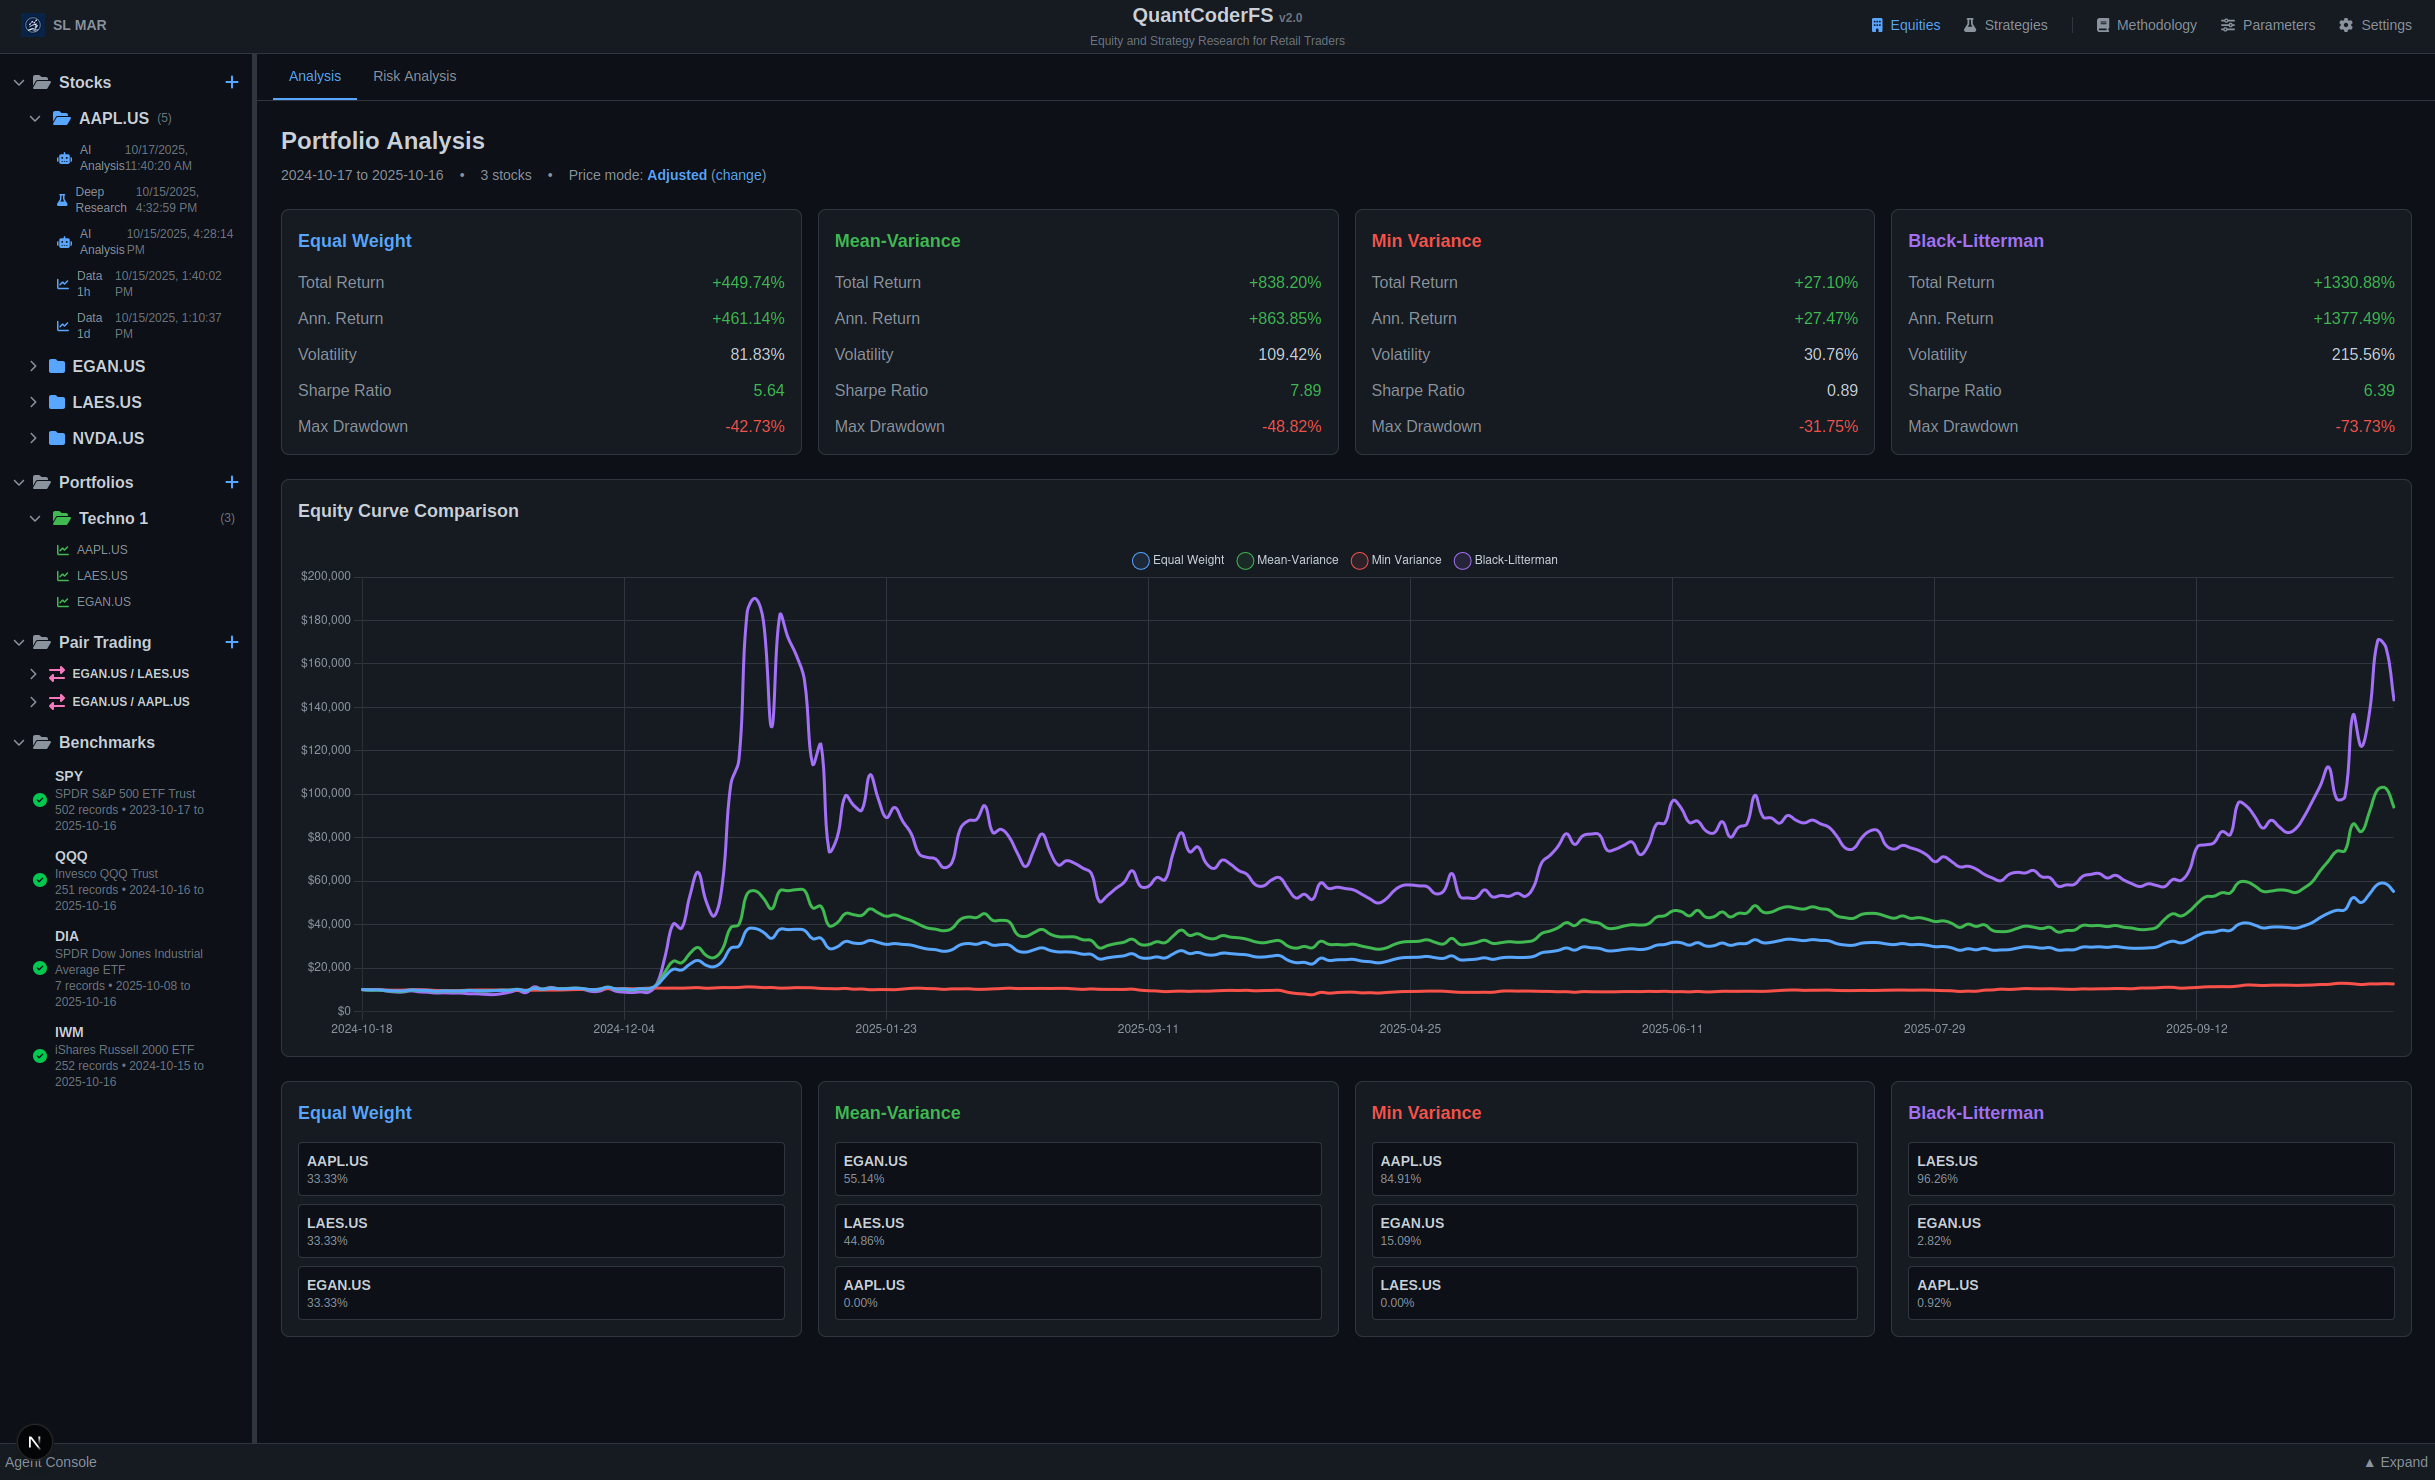Switch to the Risk Analysis tab

(414, 75)
